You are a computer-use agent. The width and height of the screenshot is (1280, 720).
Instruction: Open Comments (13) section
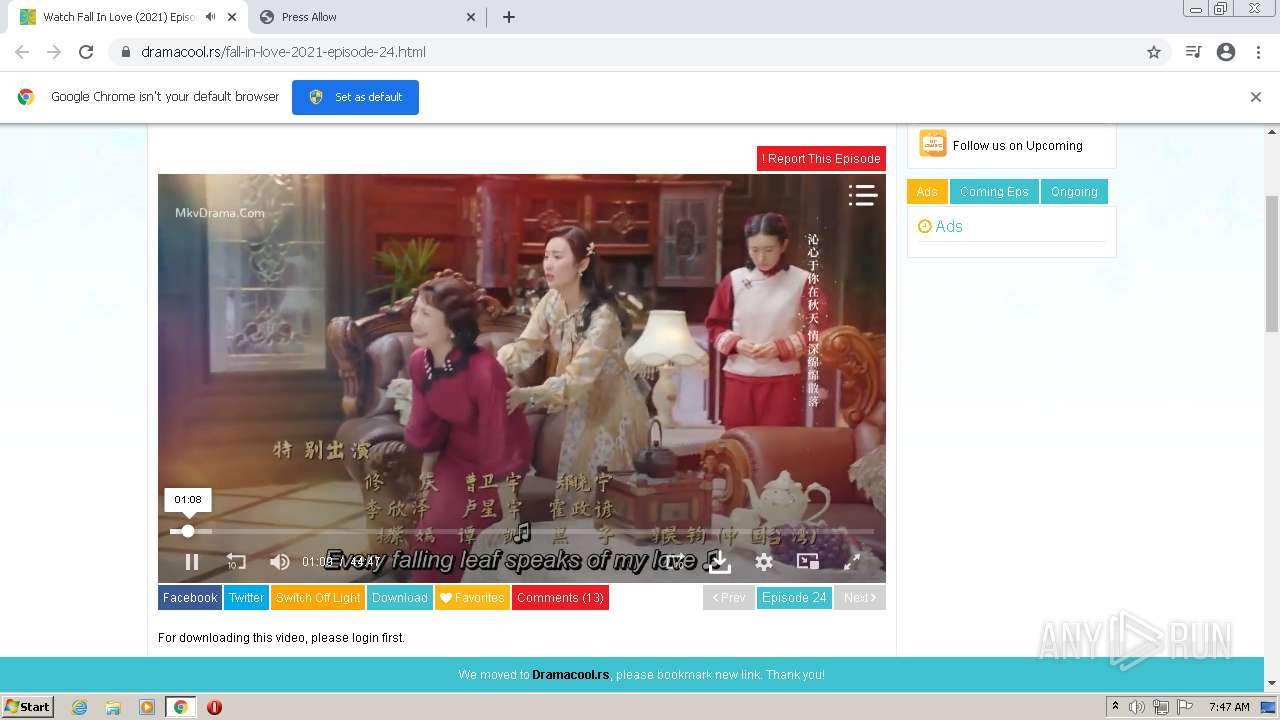coord(560,598)
